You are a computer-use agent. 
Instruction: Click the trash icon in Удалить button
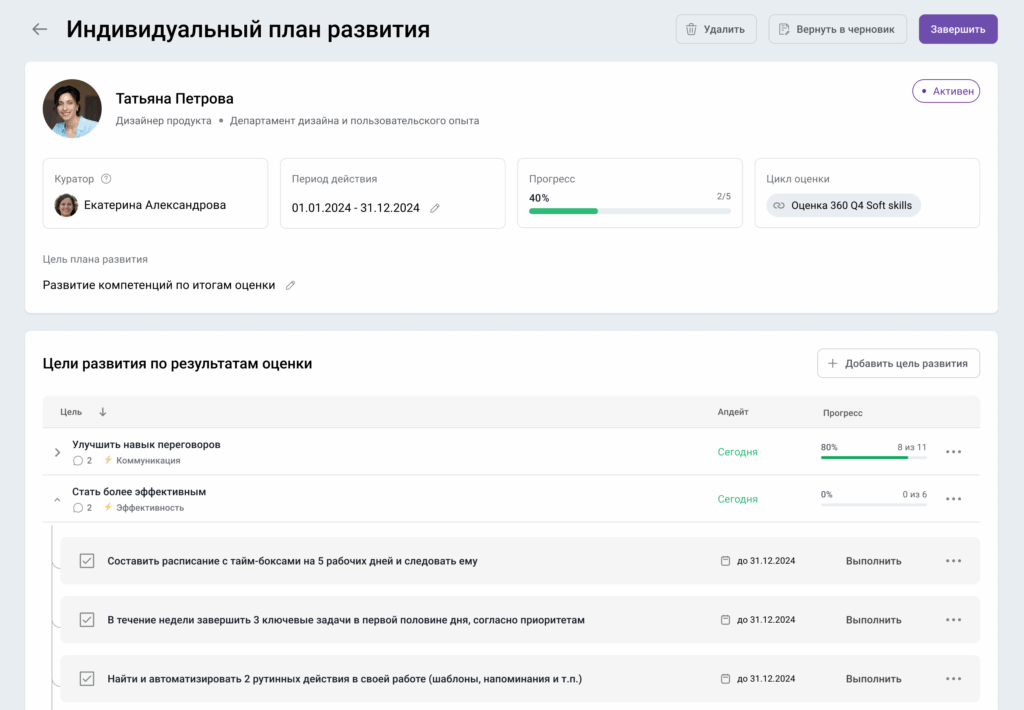click(x=690, y=29)
